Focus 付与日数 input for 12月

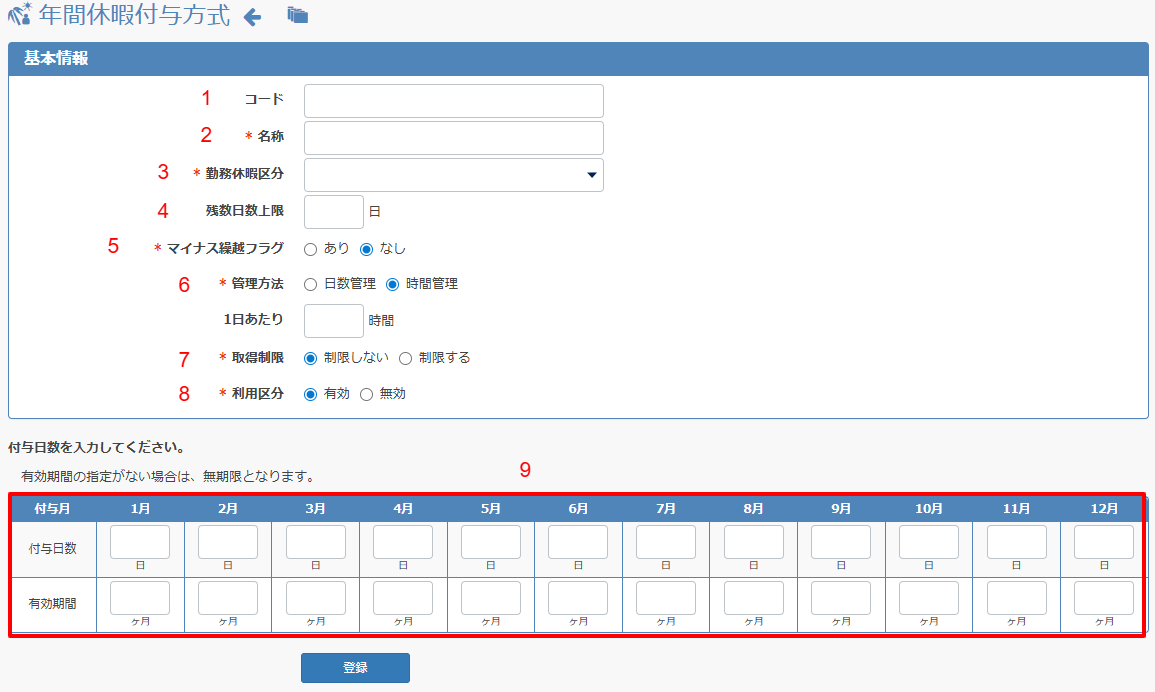[x=1104, y=542]
